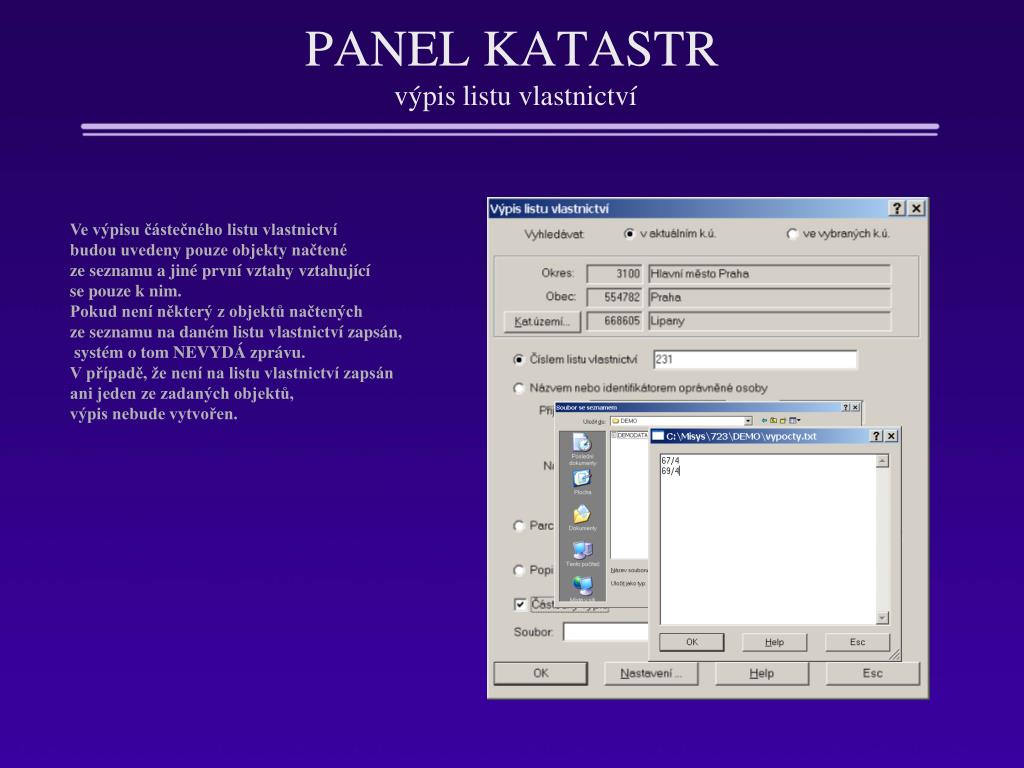The width and height of the screenshot is (1024, 768).
Task: Click line '69/4' in the text editor
Action: 670,470
